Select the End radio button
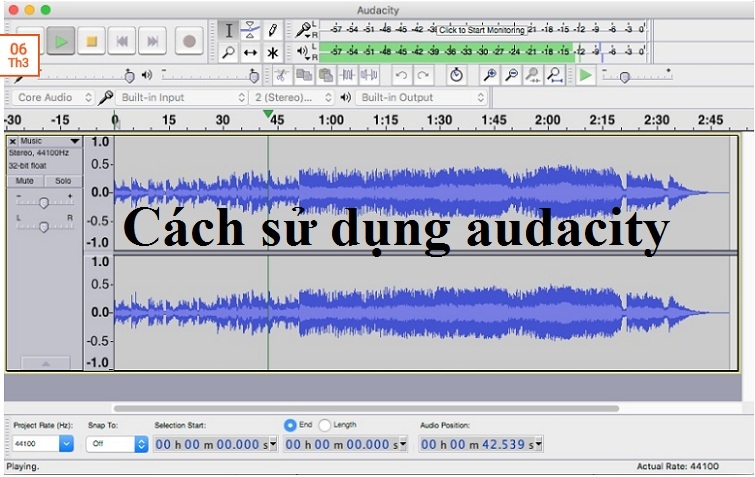Screen dimensions: 755x477 tap(290, 425)
